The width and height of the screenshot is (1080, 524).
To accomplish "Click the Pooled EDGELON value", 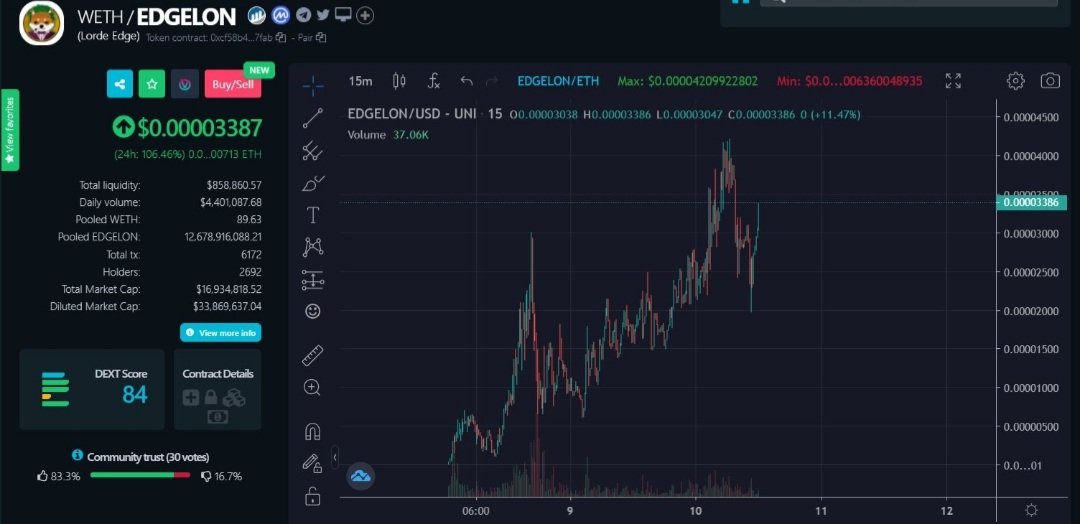I will (x=223, y=237).
